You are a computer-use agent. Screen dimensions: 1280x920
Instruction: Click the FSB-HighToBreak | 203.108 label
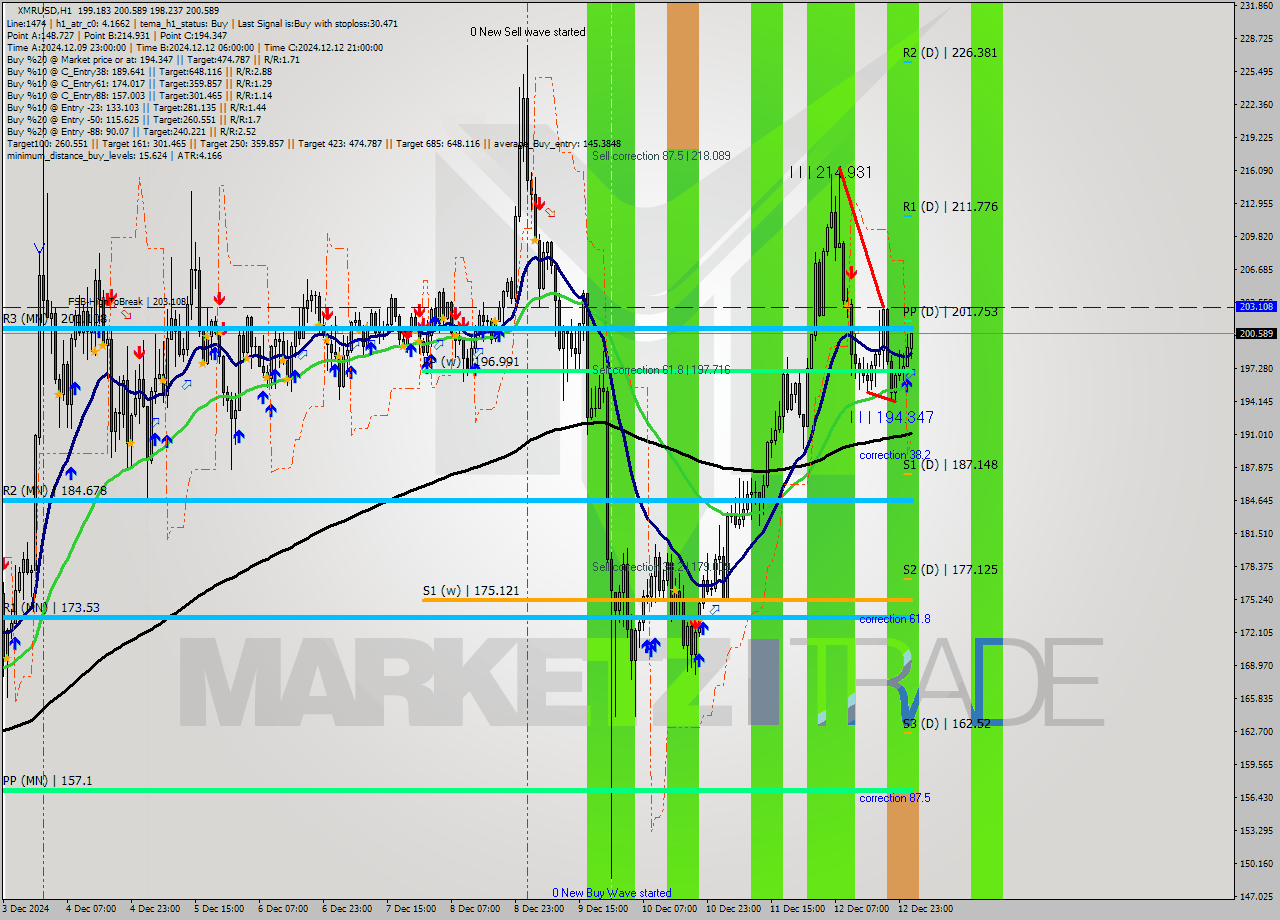point(127,301)
